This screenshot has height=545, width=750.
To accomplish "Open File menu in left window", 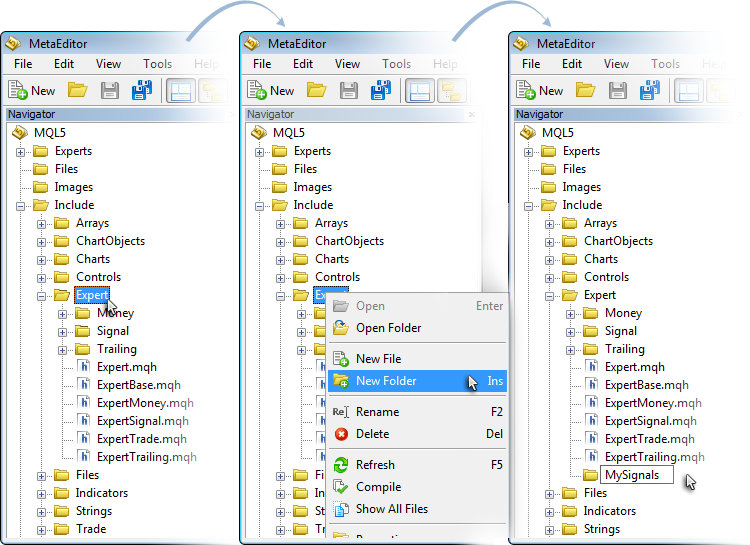I will [x=23, y=64].
